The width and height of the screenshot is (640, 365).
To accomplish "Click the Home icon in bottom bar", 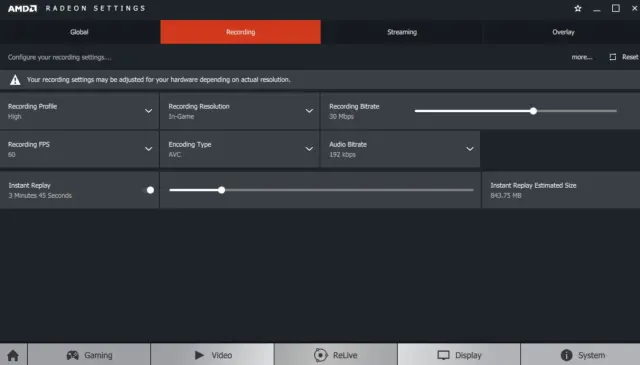I will [x=13, y=355].
